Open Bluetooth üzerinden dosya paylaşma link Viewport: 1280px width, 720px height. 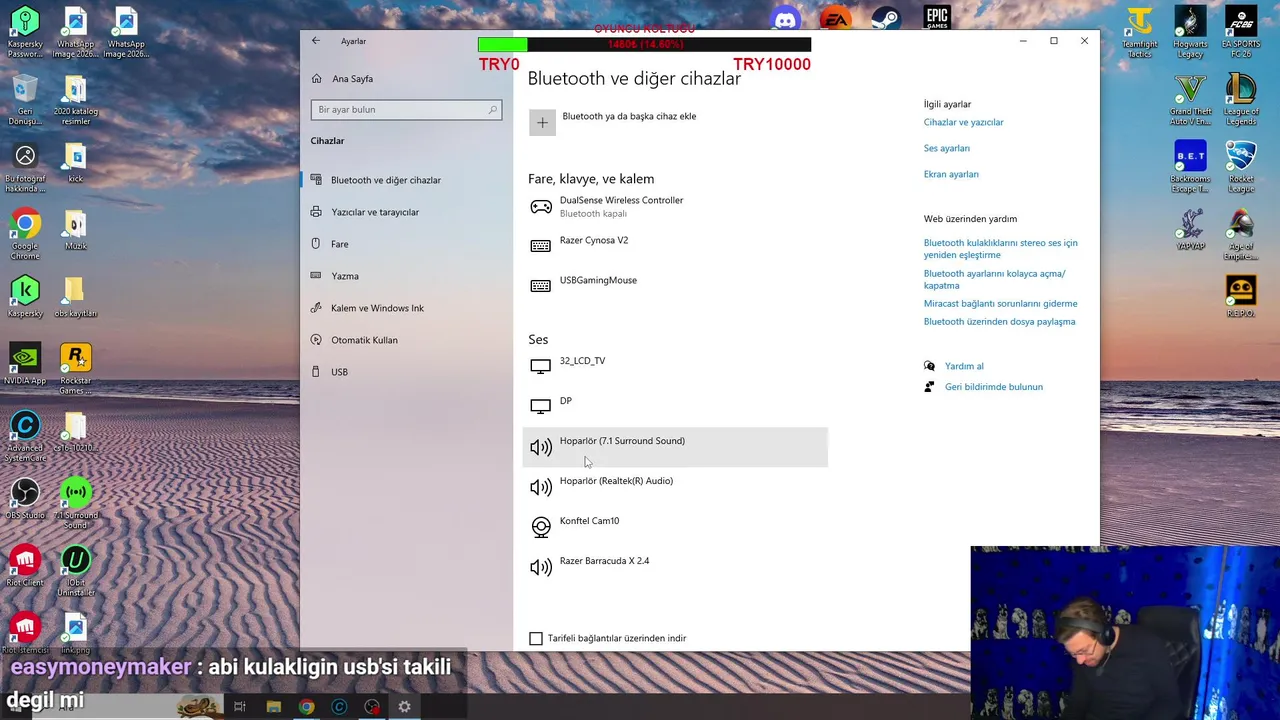tap(999, 322)
